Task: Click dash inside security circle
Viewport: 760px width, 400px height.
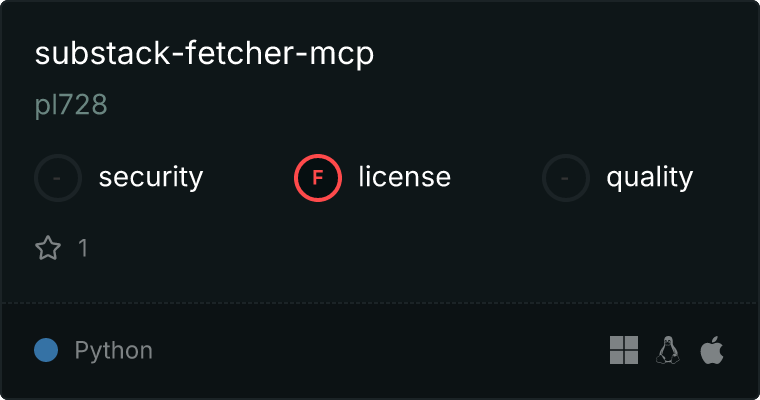Action: tap(57, 178)
